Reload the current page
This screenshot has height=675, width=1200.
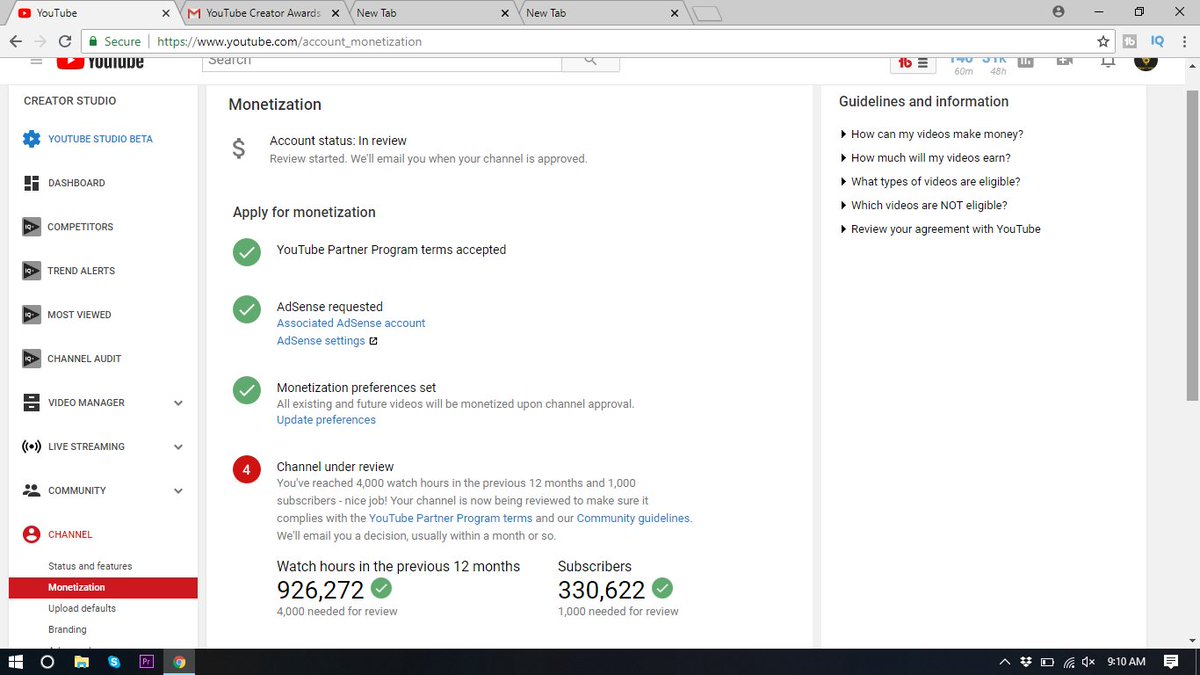tap(65, 41)
